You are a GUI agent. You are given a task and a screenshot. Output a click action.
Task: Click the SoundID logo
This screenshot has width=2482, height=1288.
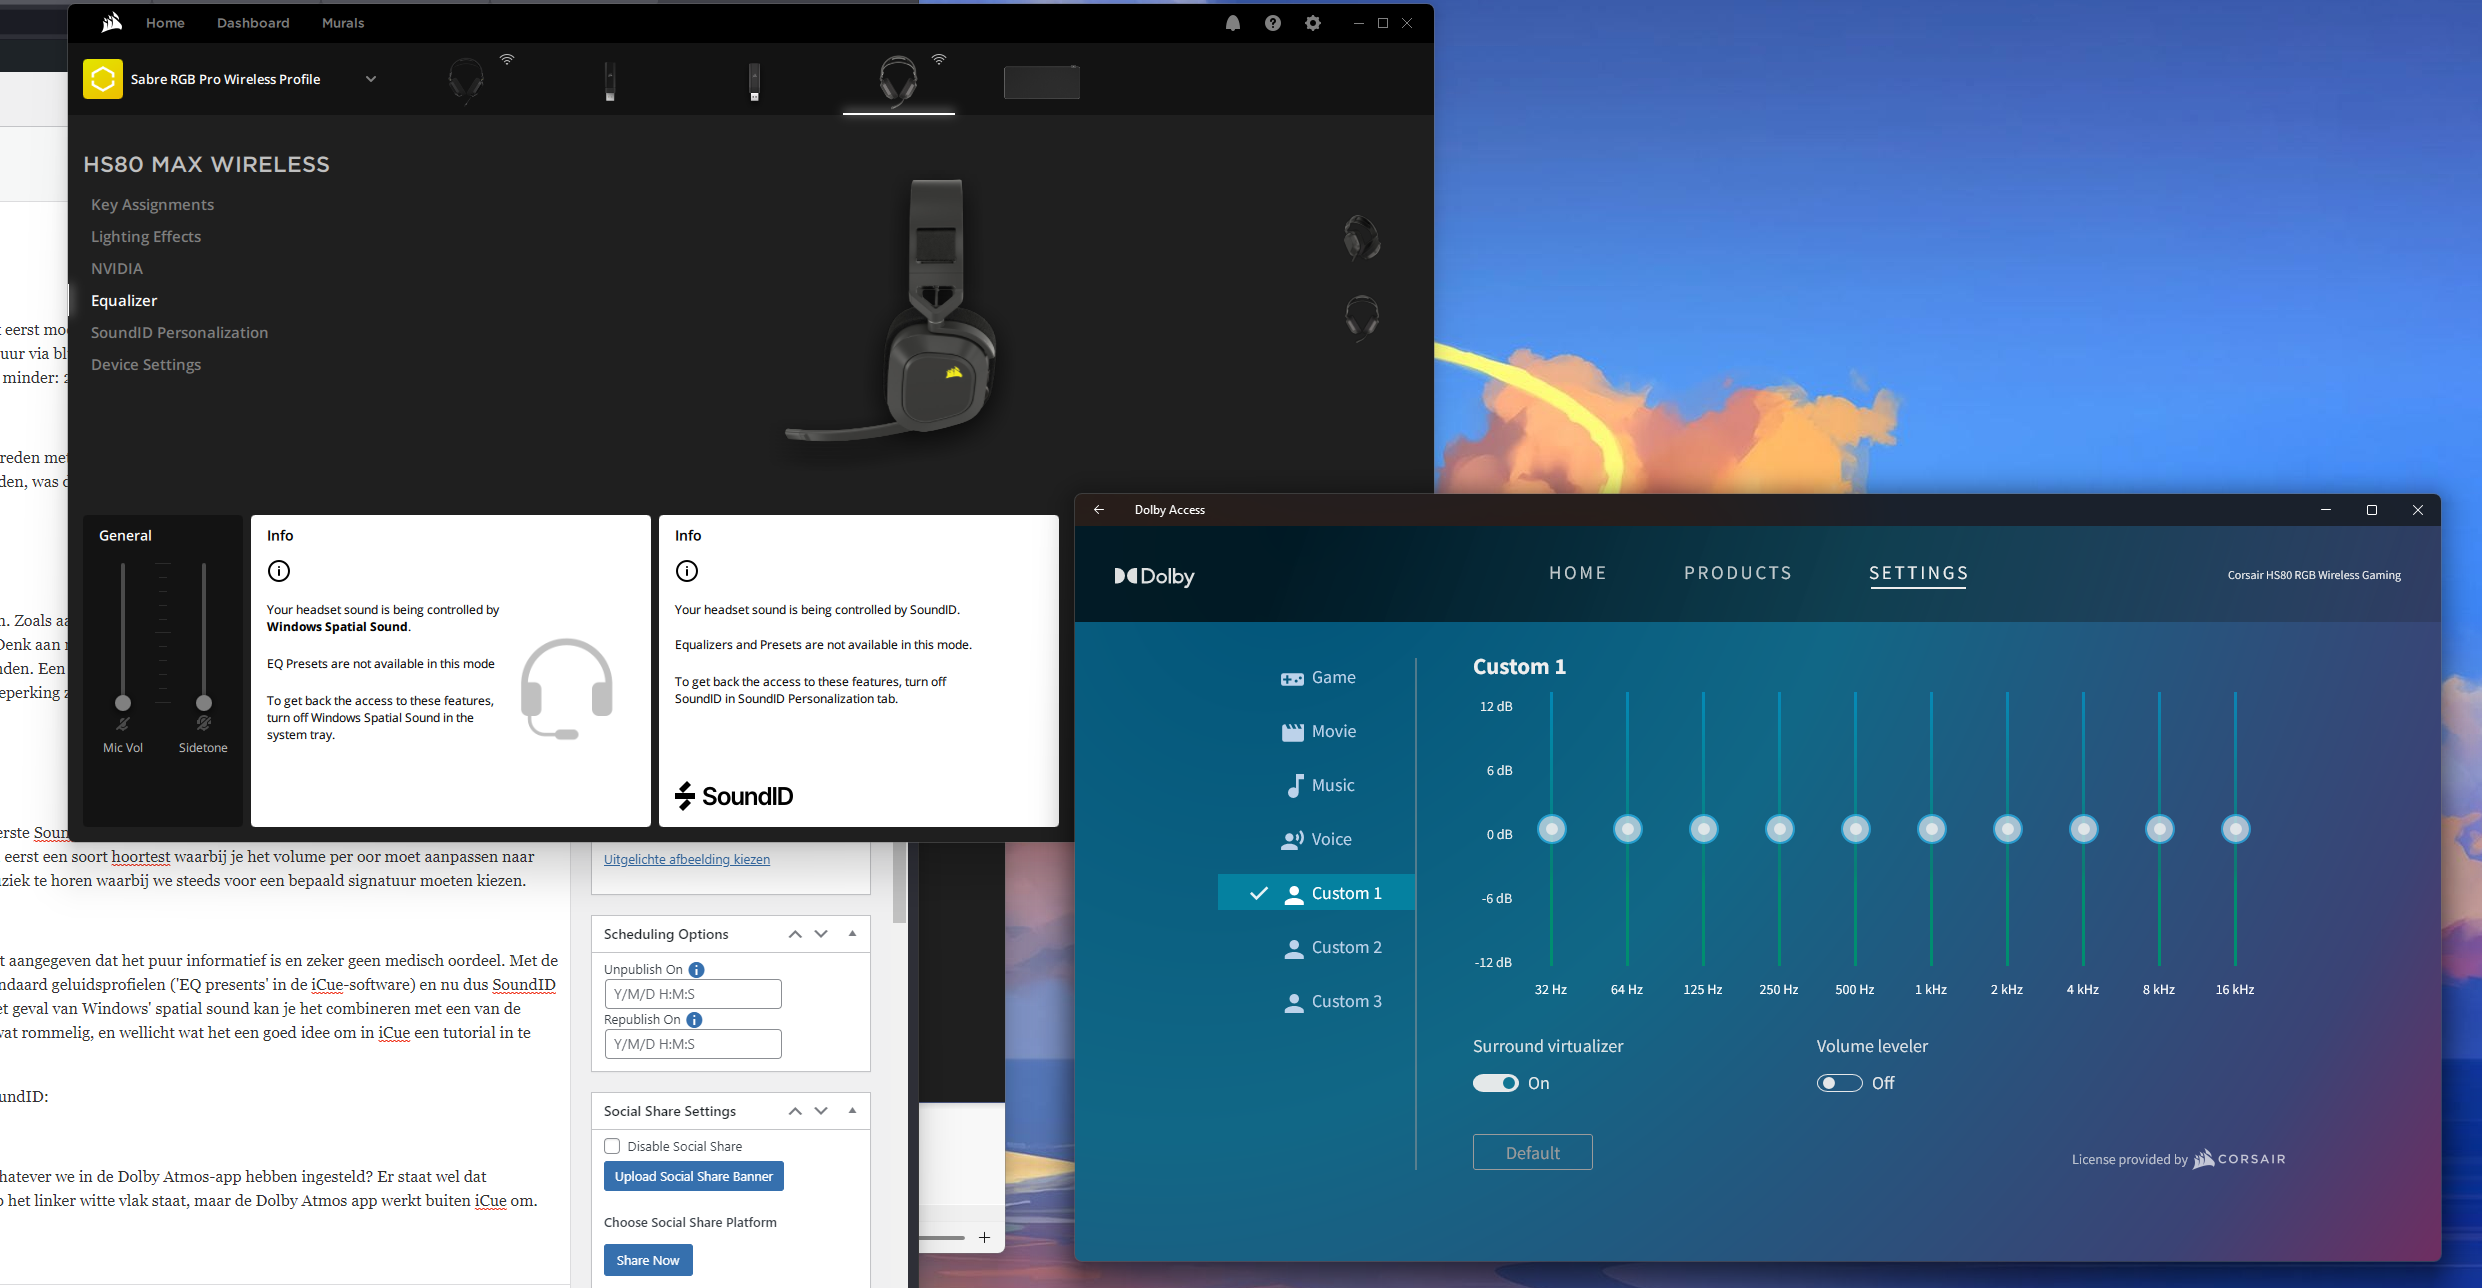734,796
